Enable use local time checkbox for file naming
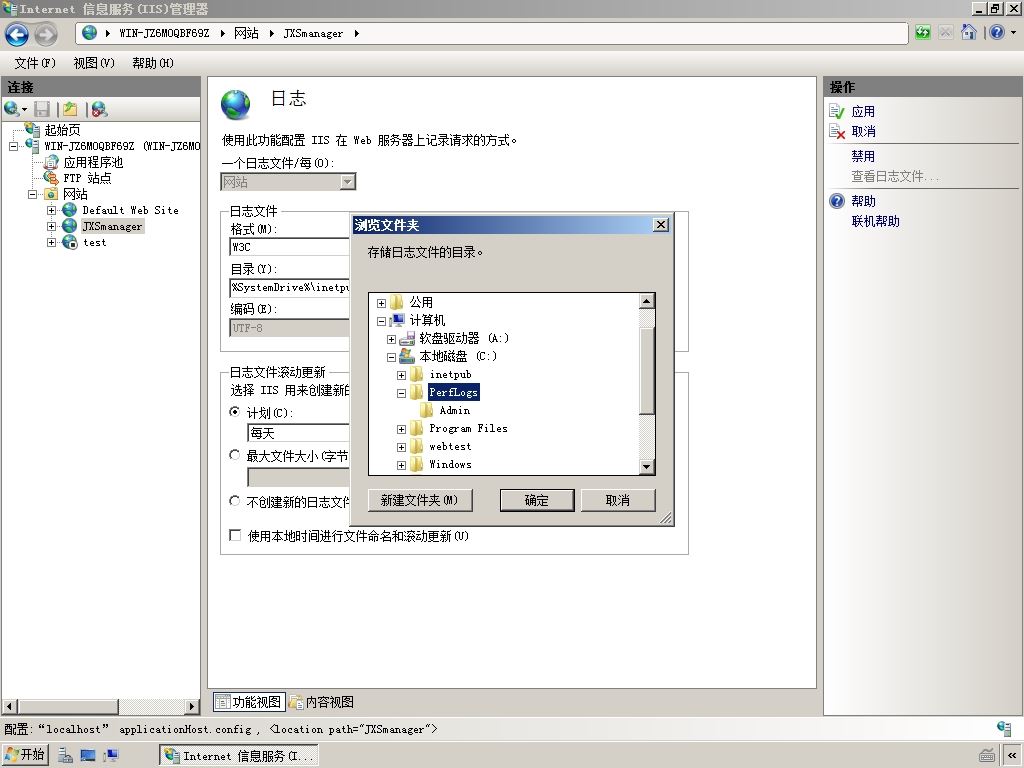The image size is (1024, 768). click(x=235, y=535)
